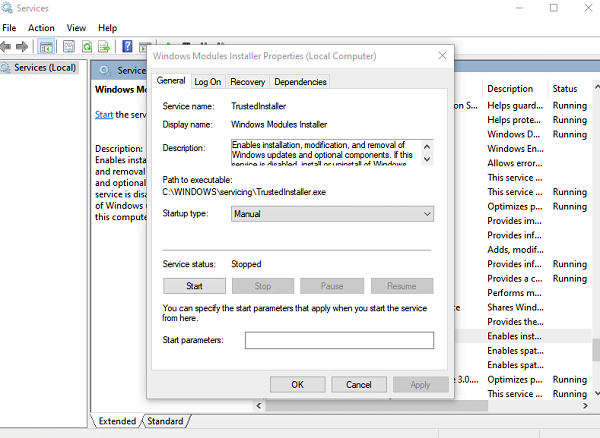Click the Status column header
This screenshot has height=438, width=600.
[570, 89]
